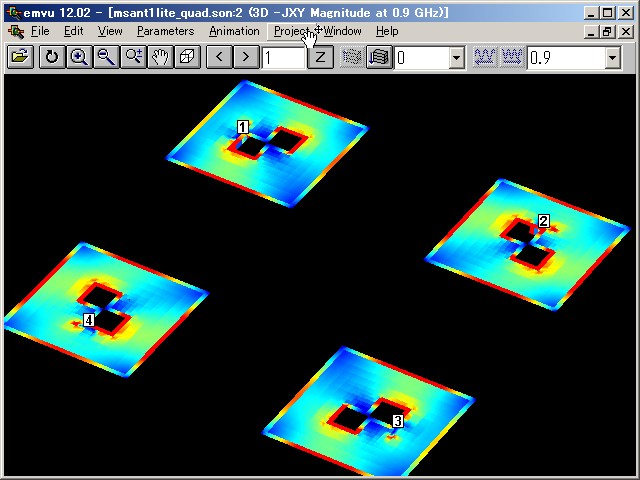This screenshot has width=640, height=480.
Task: Expand the frequency dropdown showing 0.9
Action: 612,58
